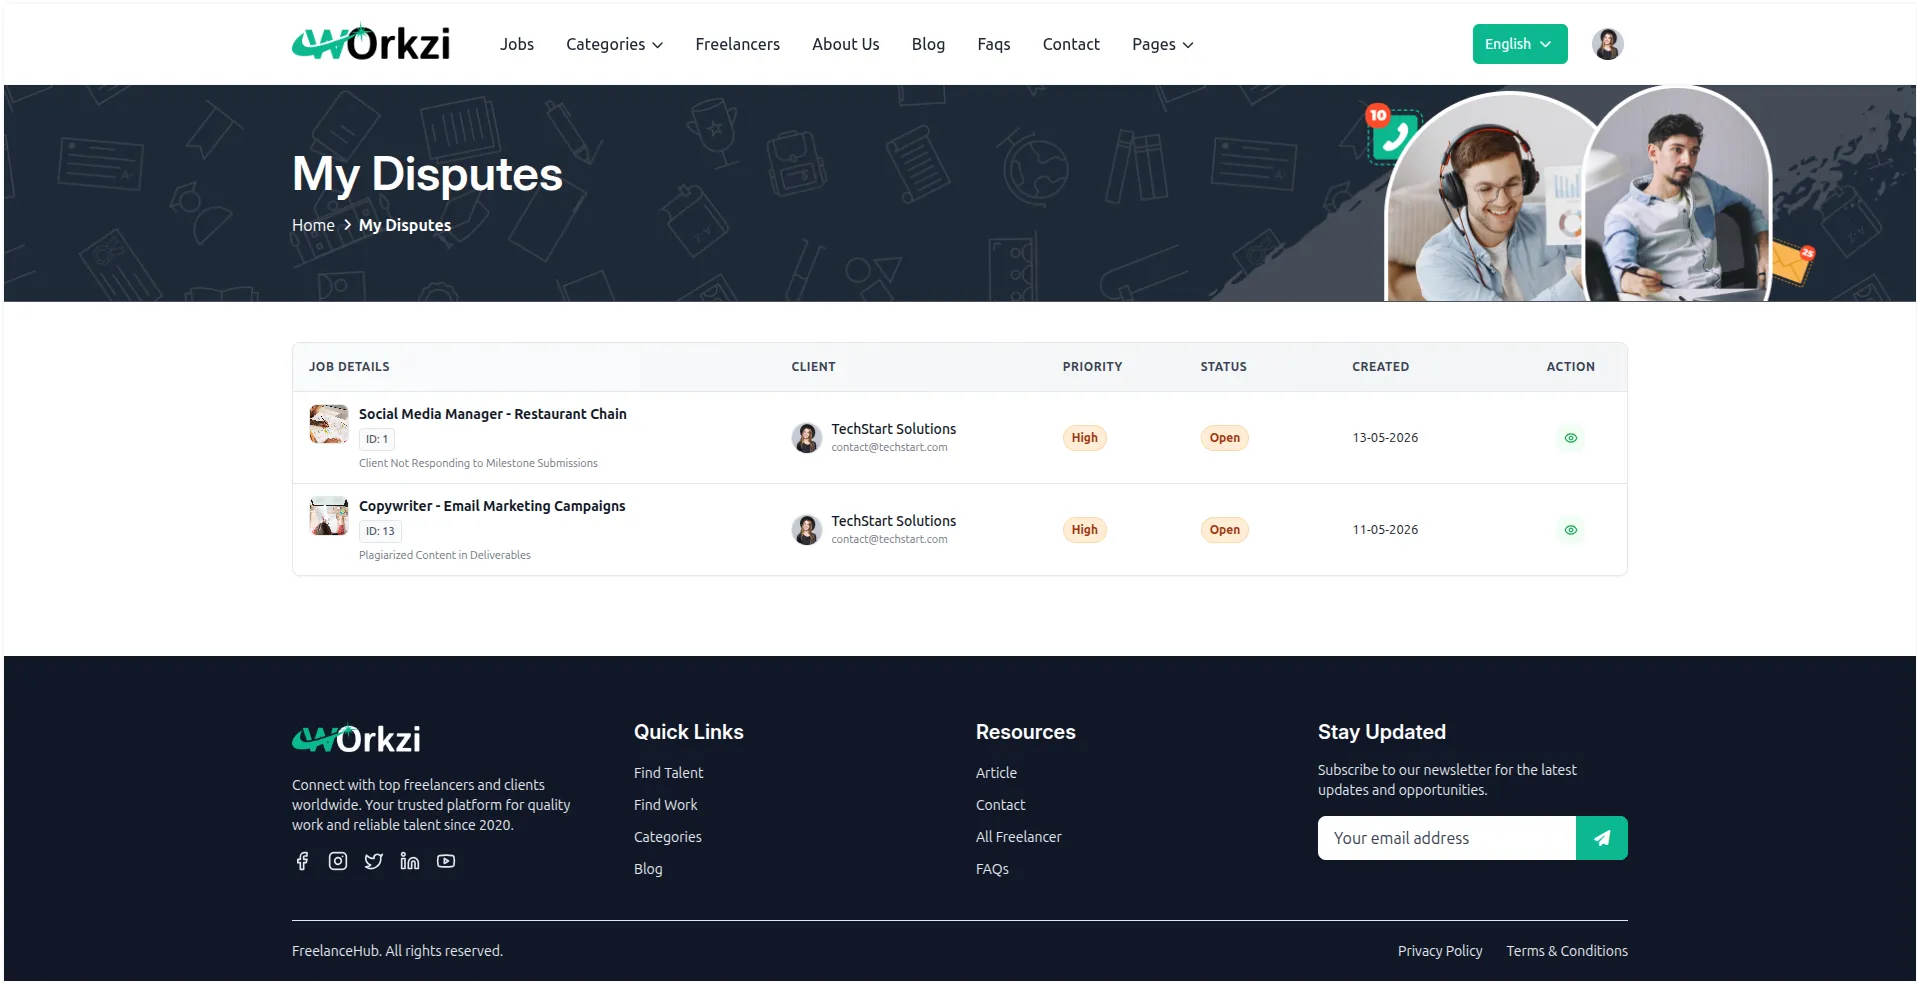Viewport: 1917px width, 983px height.
Task: Click the envelope icon in the banner
Action: click(1792, 262)
